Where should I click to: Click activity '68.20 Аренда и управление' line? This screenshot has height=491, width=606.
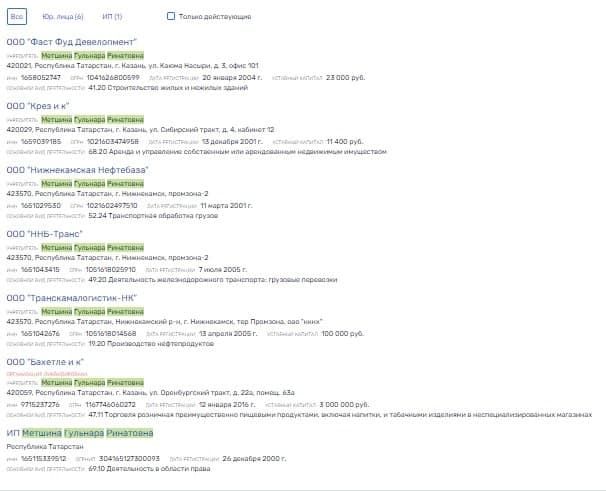pos(237,152)
